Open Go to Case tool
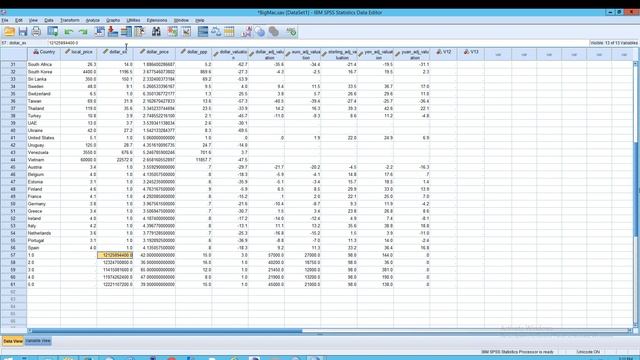 click(100, 31)
